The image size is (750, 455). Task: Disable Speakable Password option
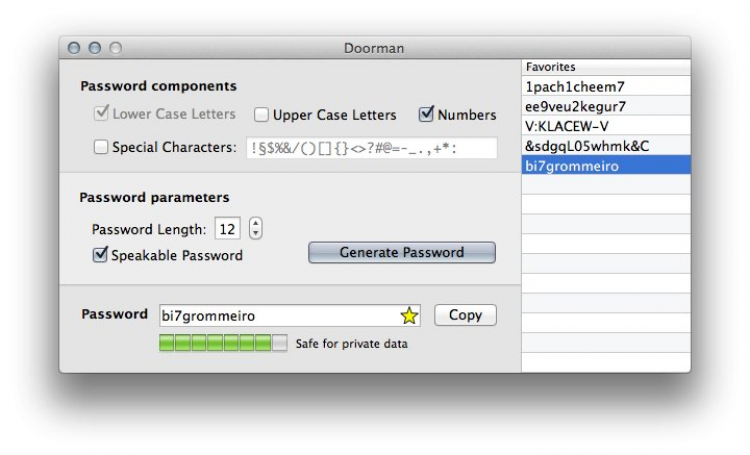click(101, 255)
